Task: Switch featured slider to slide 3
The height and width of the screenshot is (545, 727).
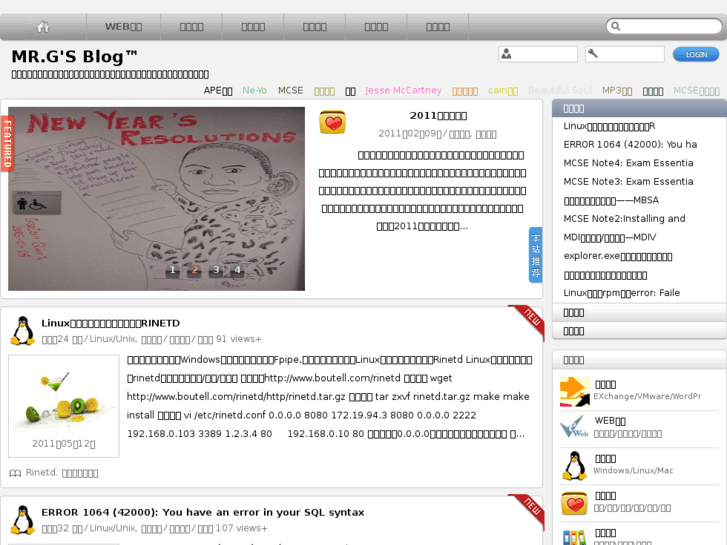Action: click(x=216, y=269)
